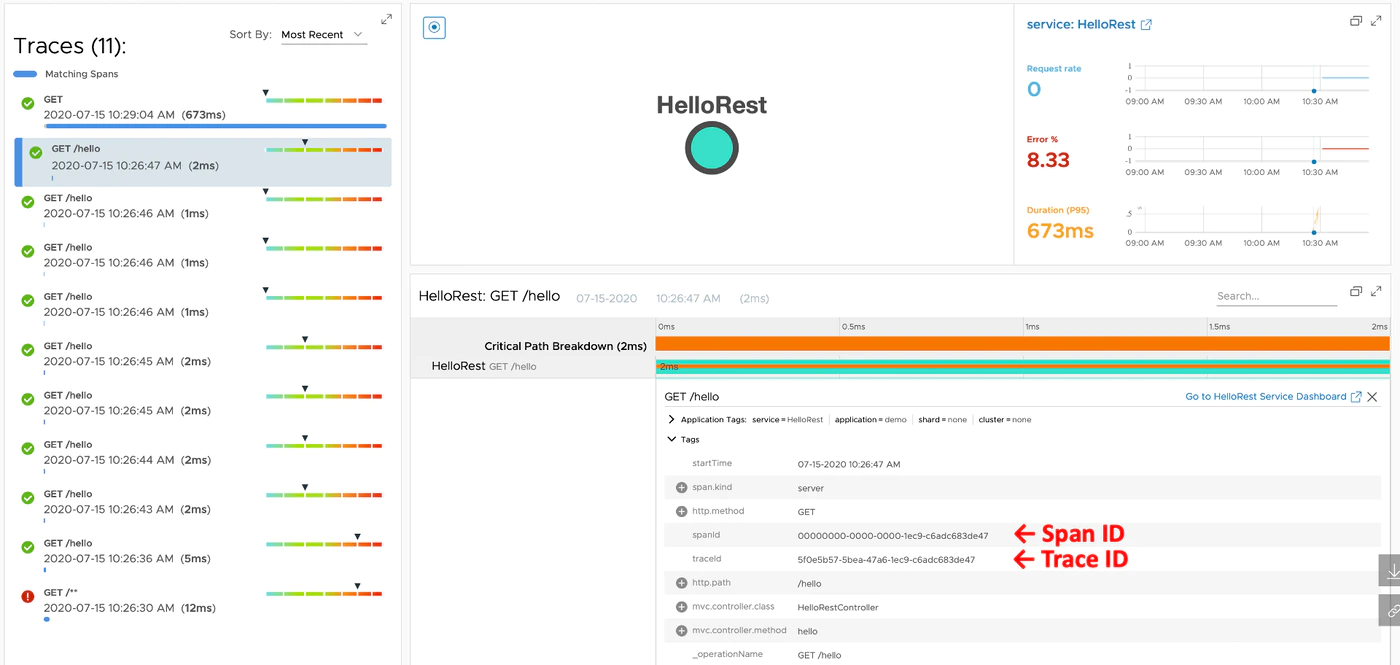Close the GET /hello span details
This screenshot has height=665, width=1400.
pos(1372,397)
